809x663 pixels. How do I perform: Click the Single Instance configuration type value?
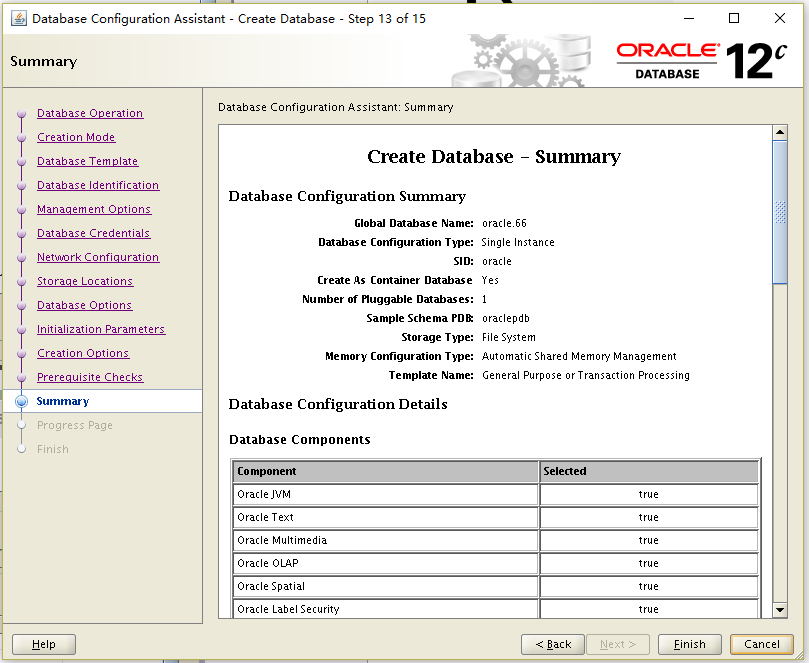pos(518,242)
